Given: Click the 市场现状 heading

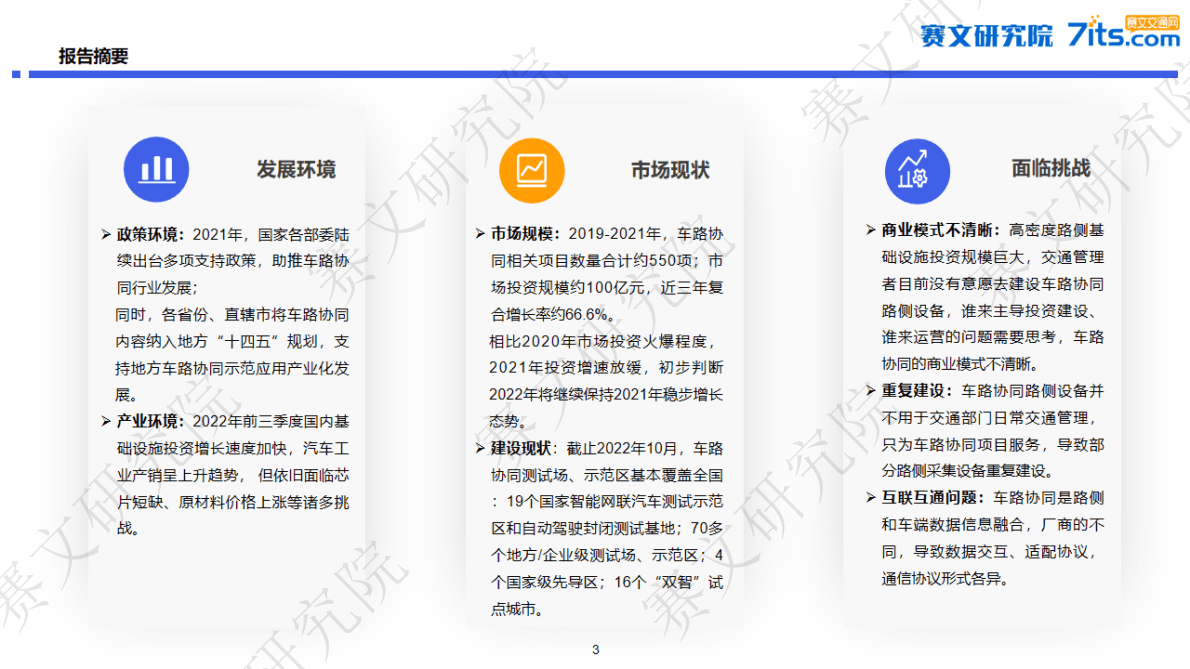Looking at the screenshot, I should (668, 169).
